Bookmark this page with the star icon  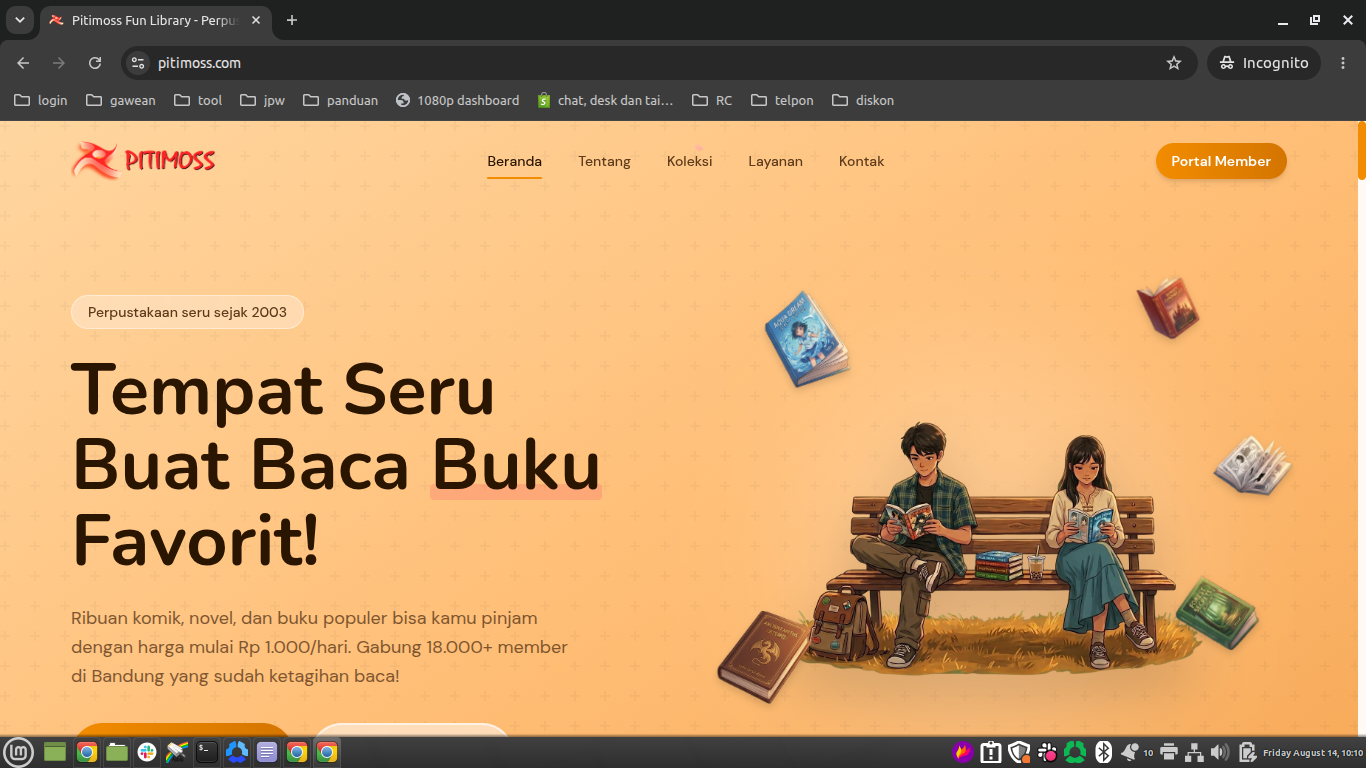point(1174,63)
